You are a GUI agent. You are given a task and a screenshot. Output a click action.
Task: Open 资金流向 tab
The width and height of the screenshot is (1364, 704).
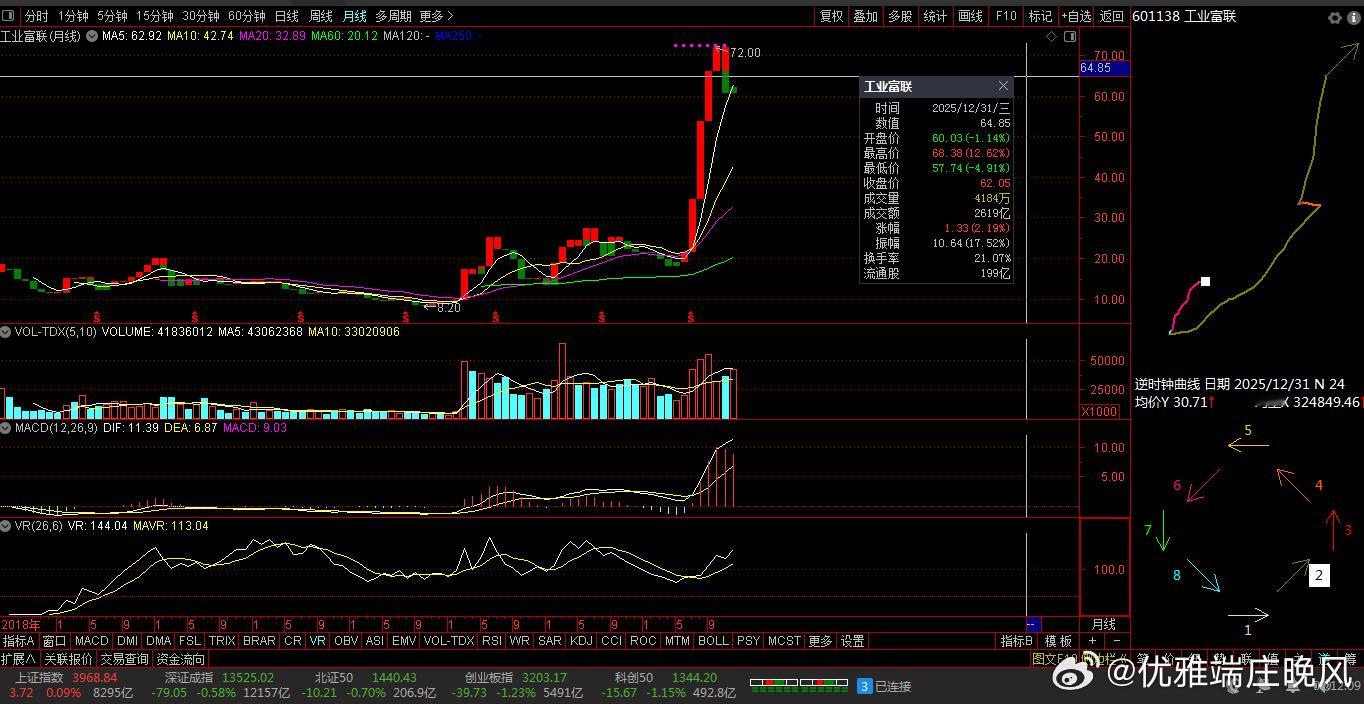pos(181,659)
